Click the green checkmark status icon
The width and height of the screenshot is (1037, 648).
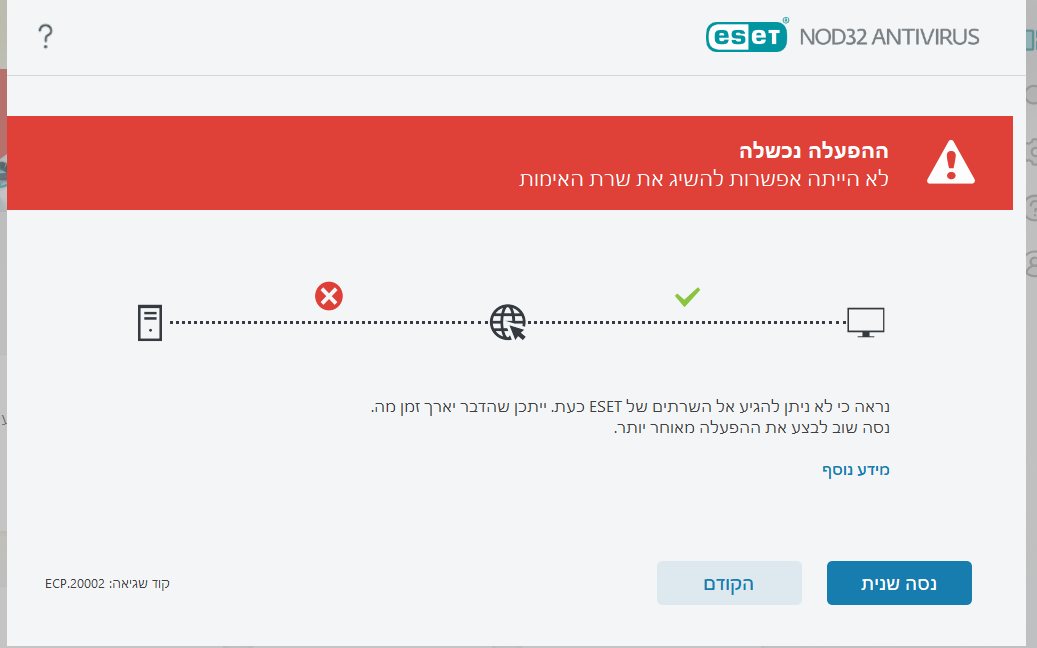click(687, 296)
